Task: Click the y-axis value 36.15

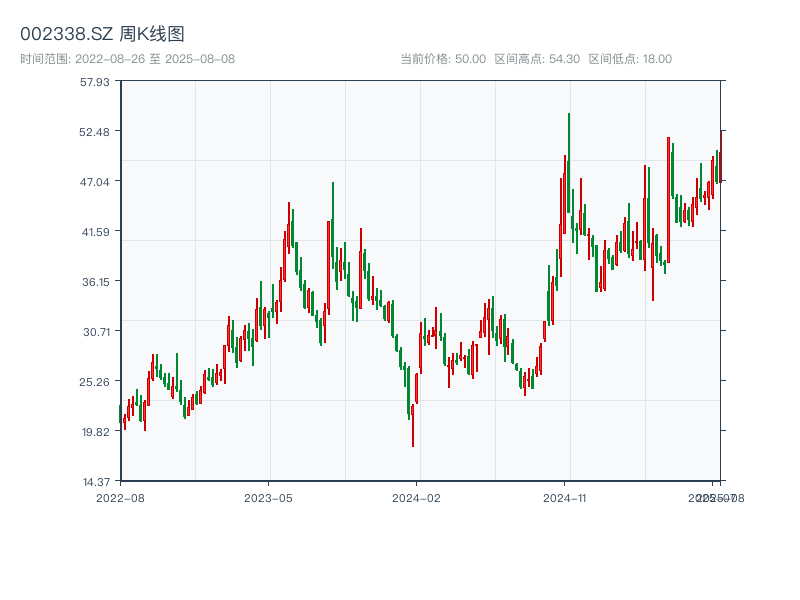Action: (x=95, y=282)
